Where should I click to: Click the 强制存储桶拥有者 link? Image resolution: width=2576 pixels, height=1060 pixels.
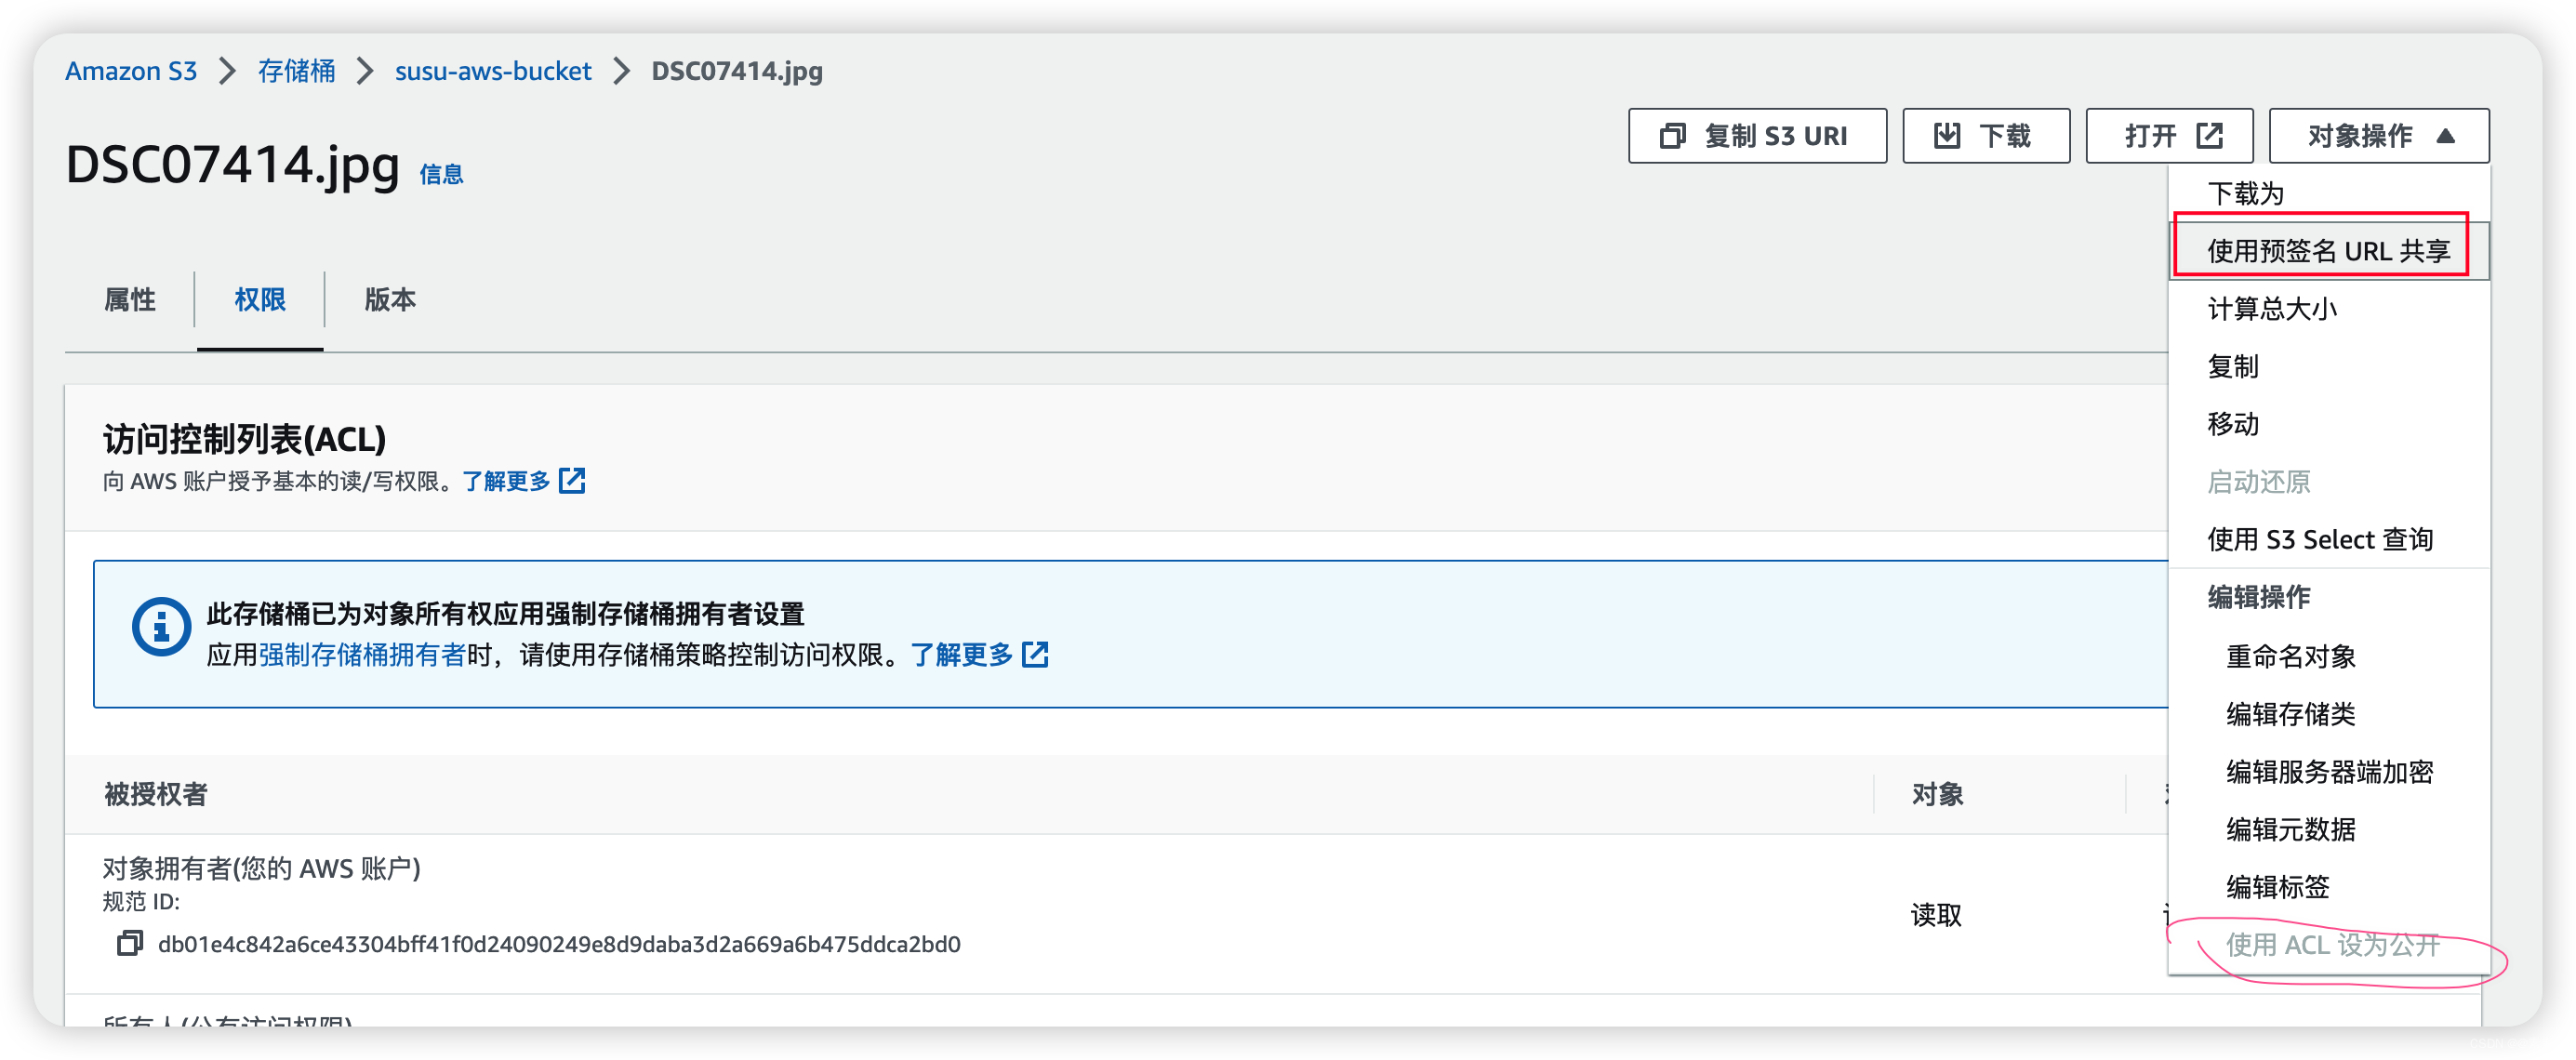[x=362, y=655]
